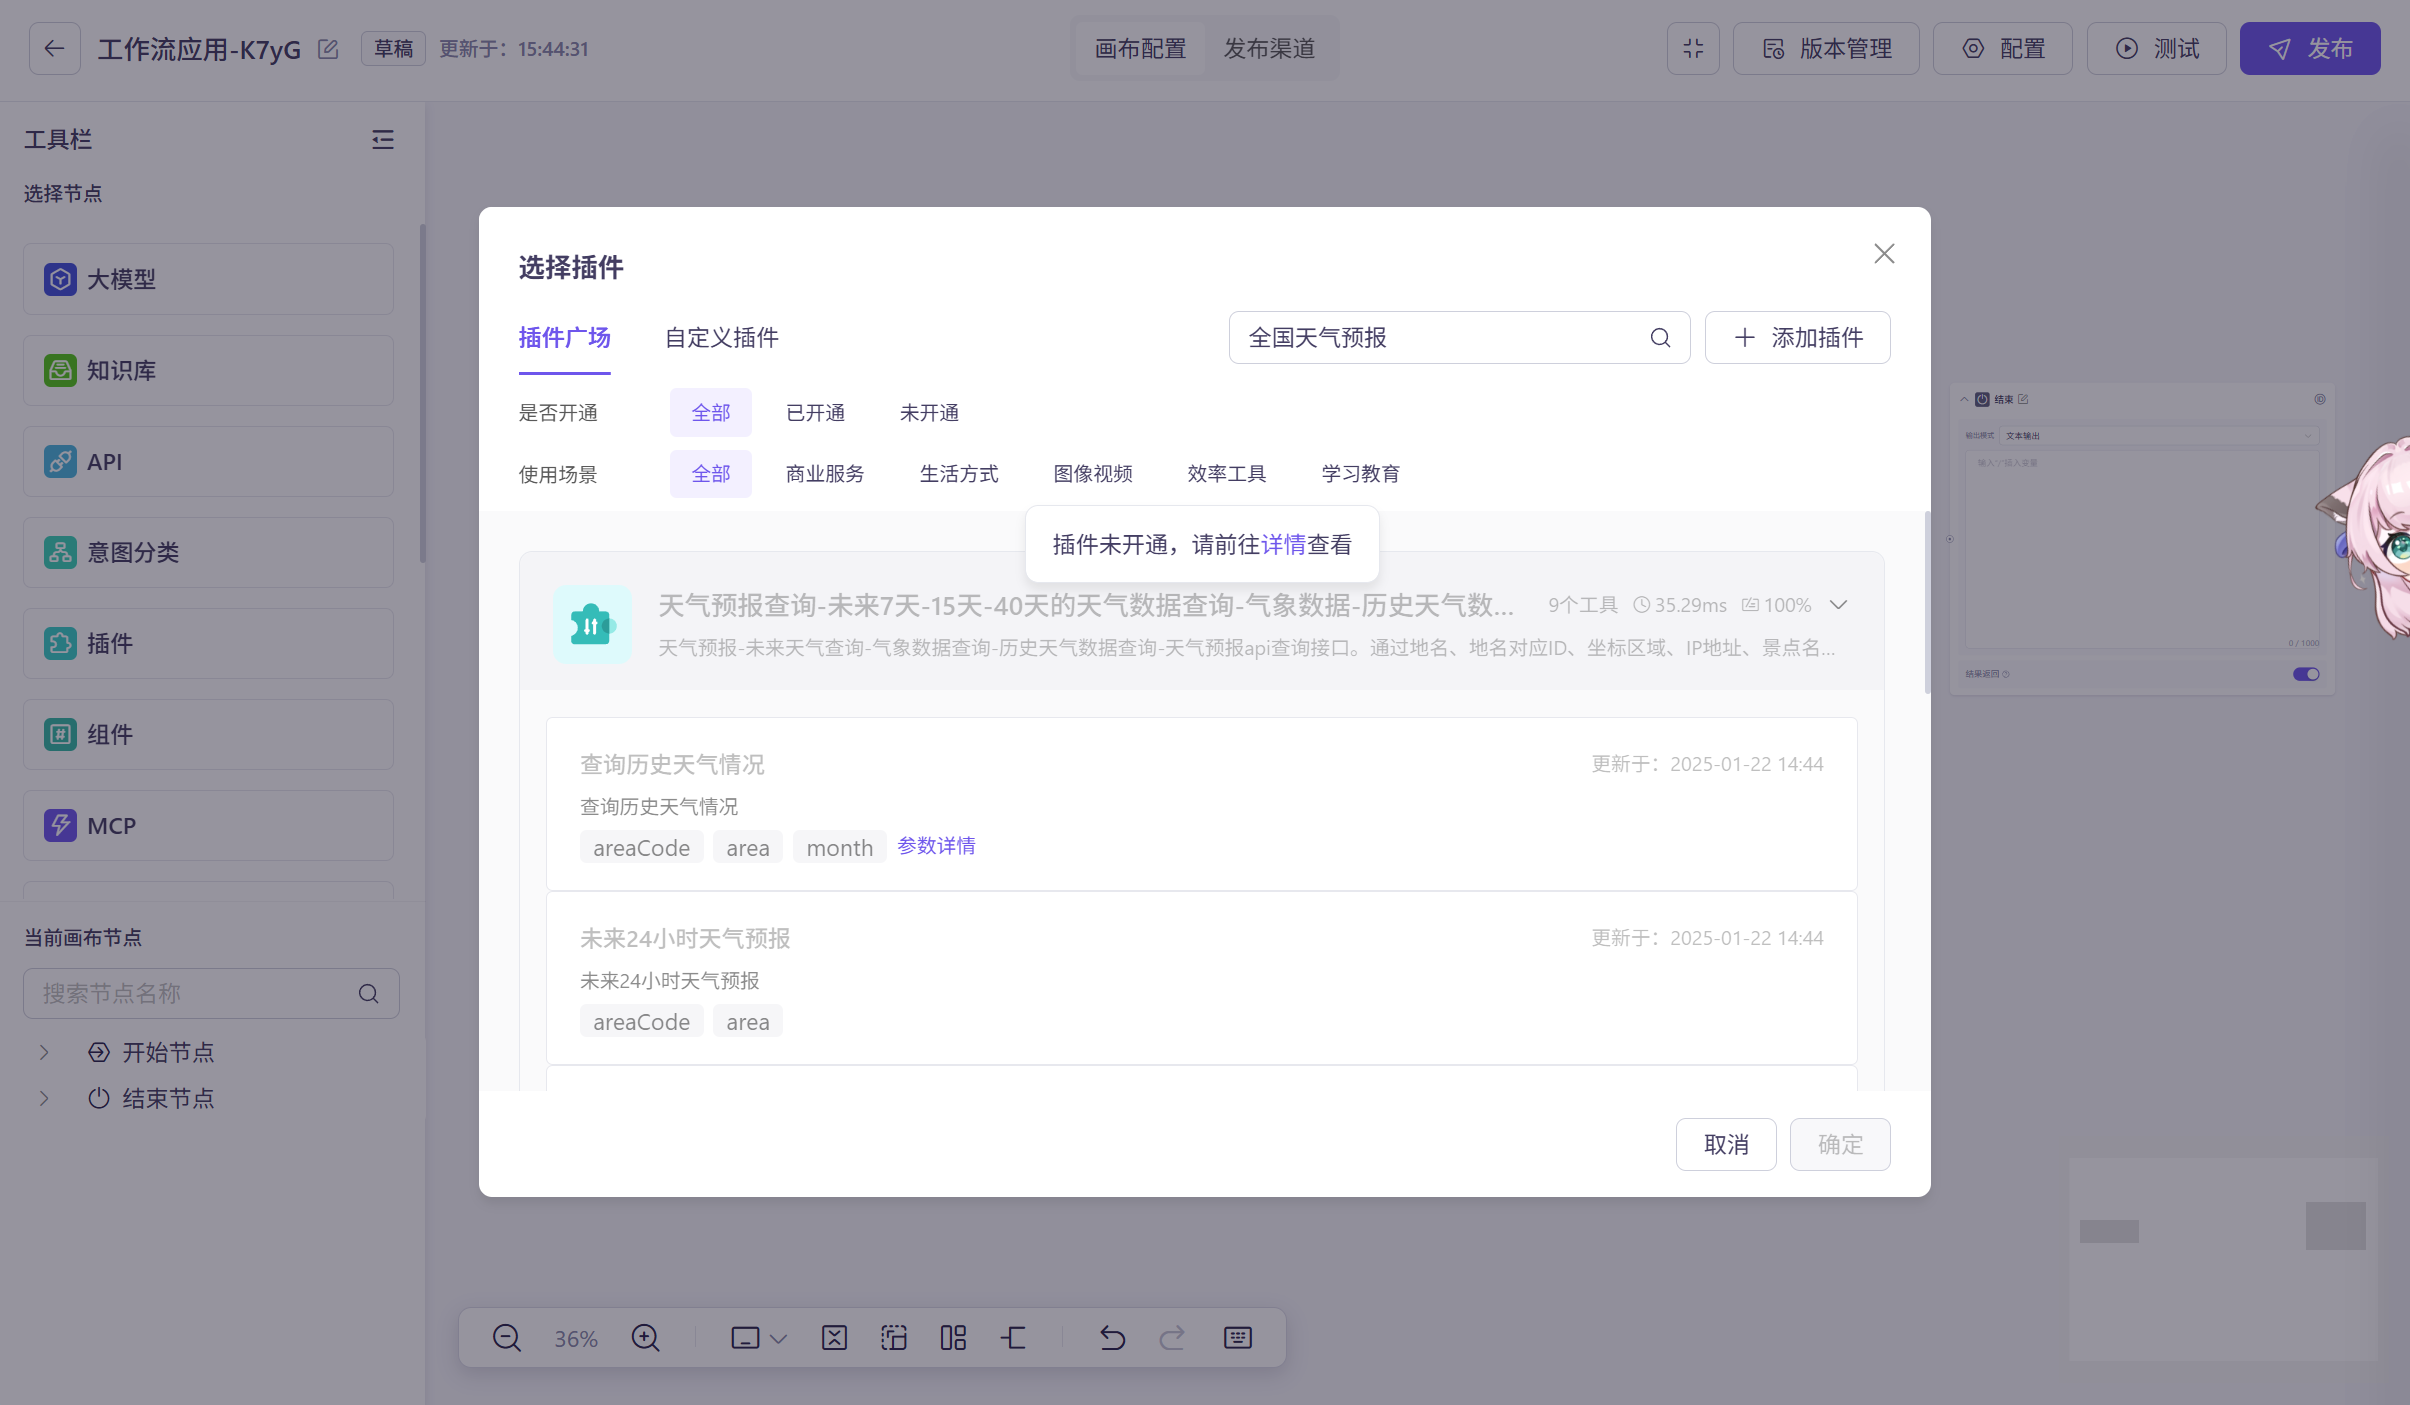Viewport: 2410px width, 1405px height.
Task: Click the 添加插件 button
Action: [1797, 338]
